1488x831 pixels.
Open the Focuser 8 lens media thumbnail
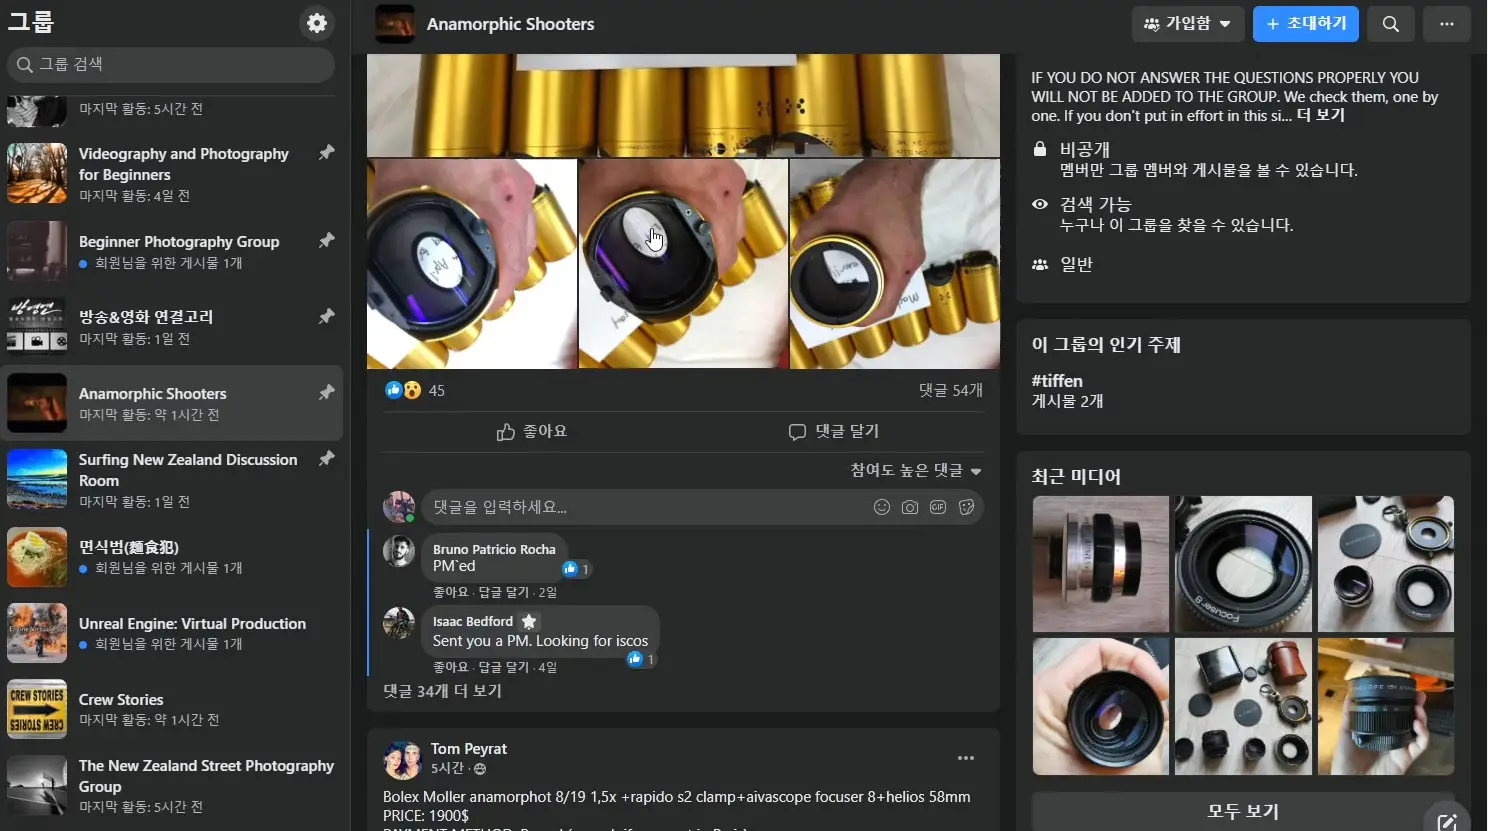tap(1242, 565)
